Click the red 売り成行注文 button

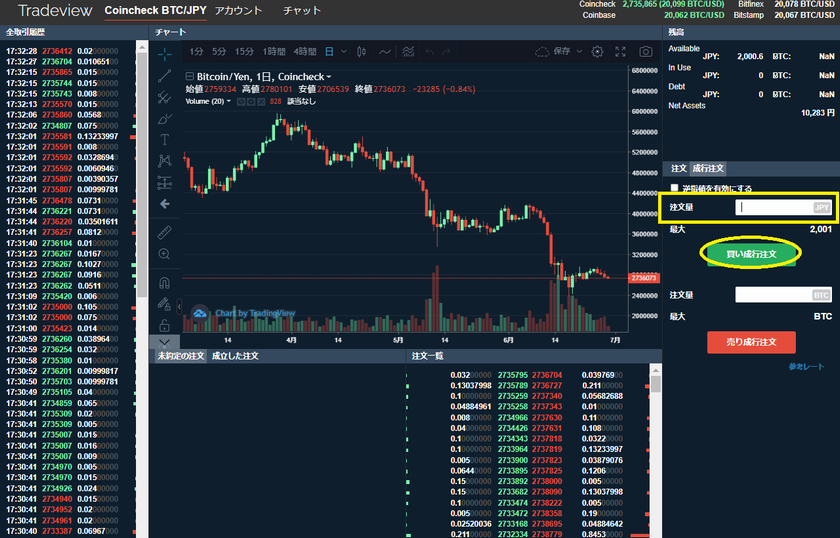(x=750, y=342)
